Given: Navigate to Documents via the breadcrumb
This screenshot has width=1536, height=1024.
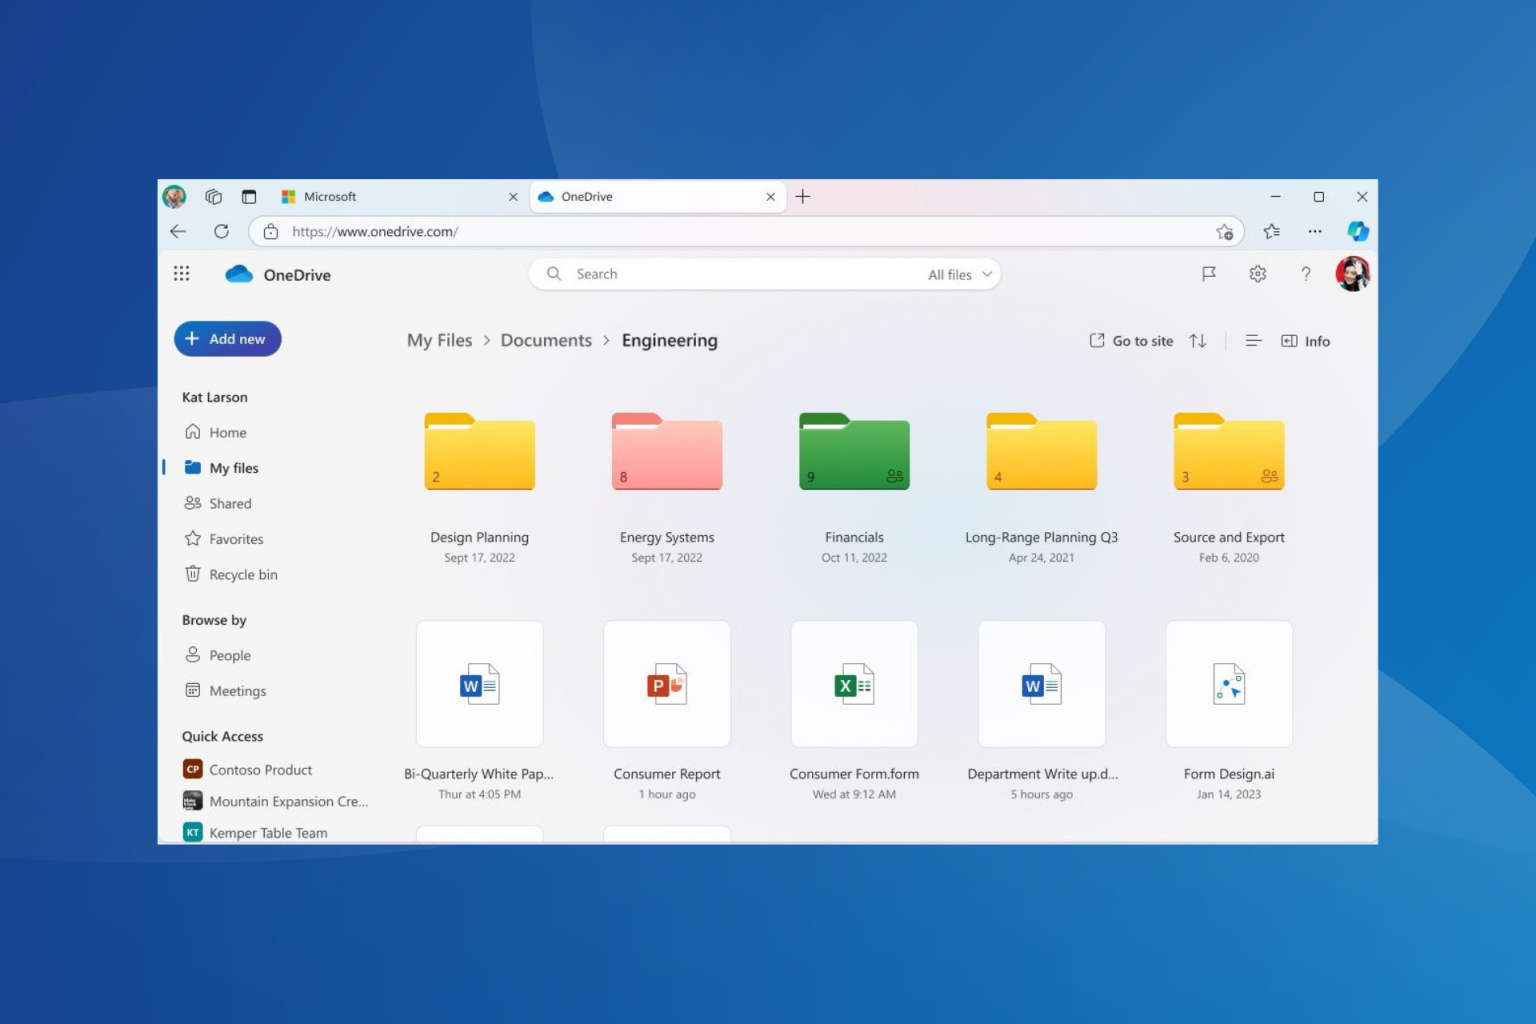Looking at the screenshot, I should (x=546, y=340).
